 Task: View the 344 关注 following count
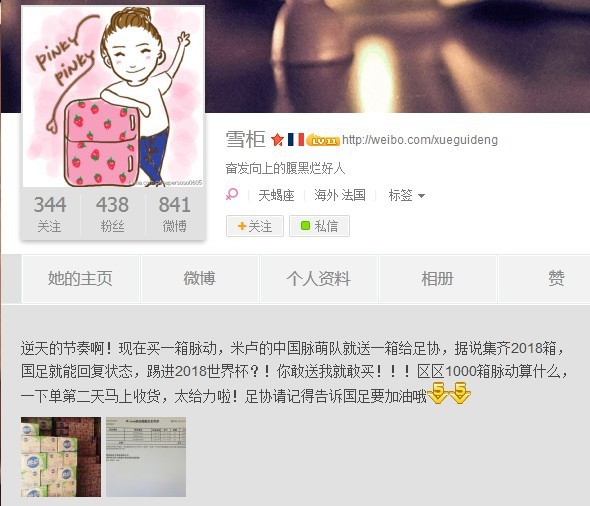click(50, 214)
